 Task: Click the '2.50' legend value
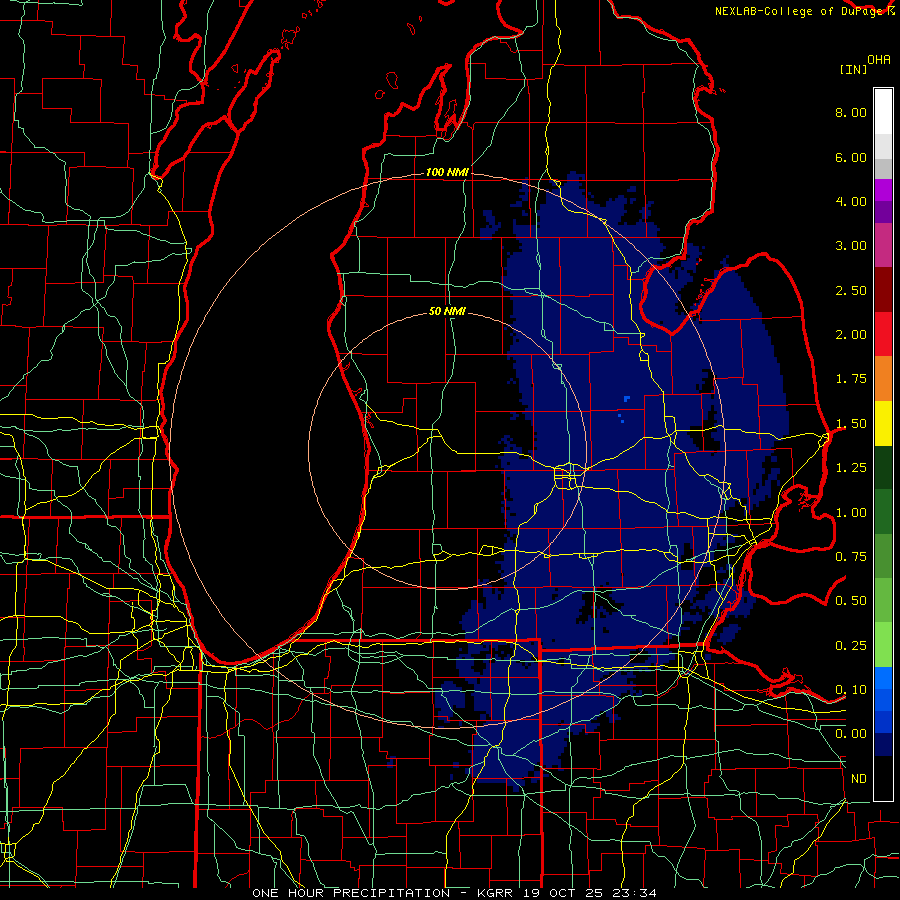[x=851, y=290]
